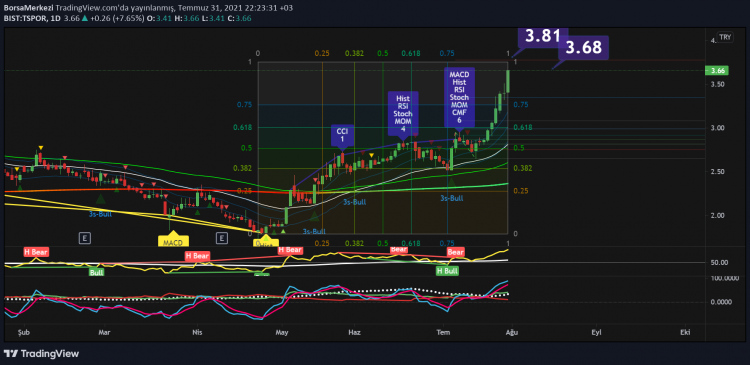The image size is (750, 365).
Task: Click the green Bull label near Mar
Action: point(97,272)
